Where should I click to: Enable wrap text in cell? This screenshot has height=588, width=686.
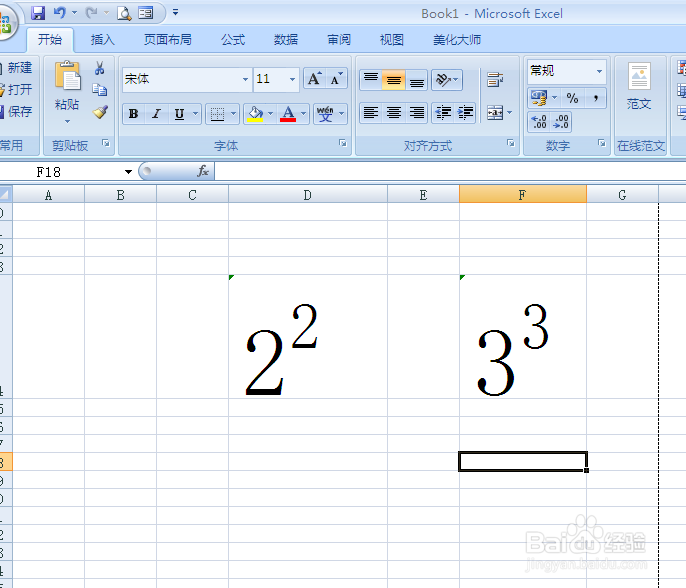pos(495,80)
